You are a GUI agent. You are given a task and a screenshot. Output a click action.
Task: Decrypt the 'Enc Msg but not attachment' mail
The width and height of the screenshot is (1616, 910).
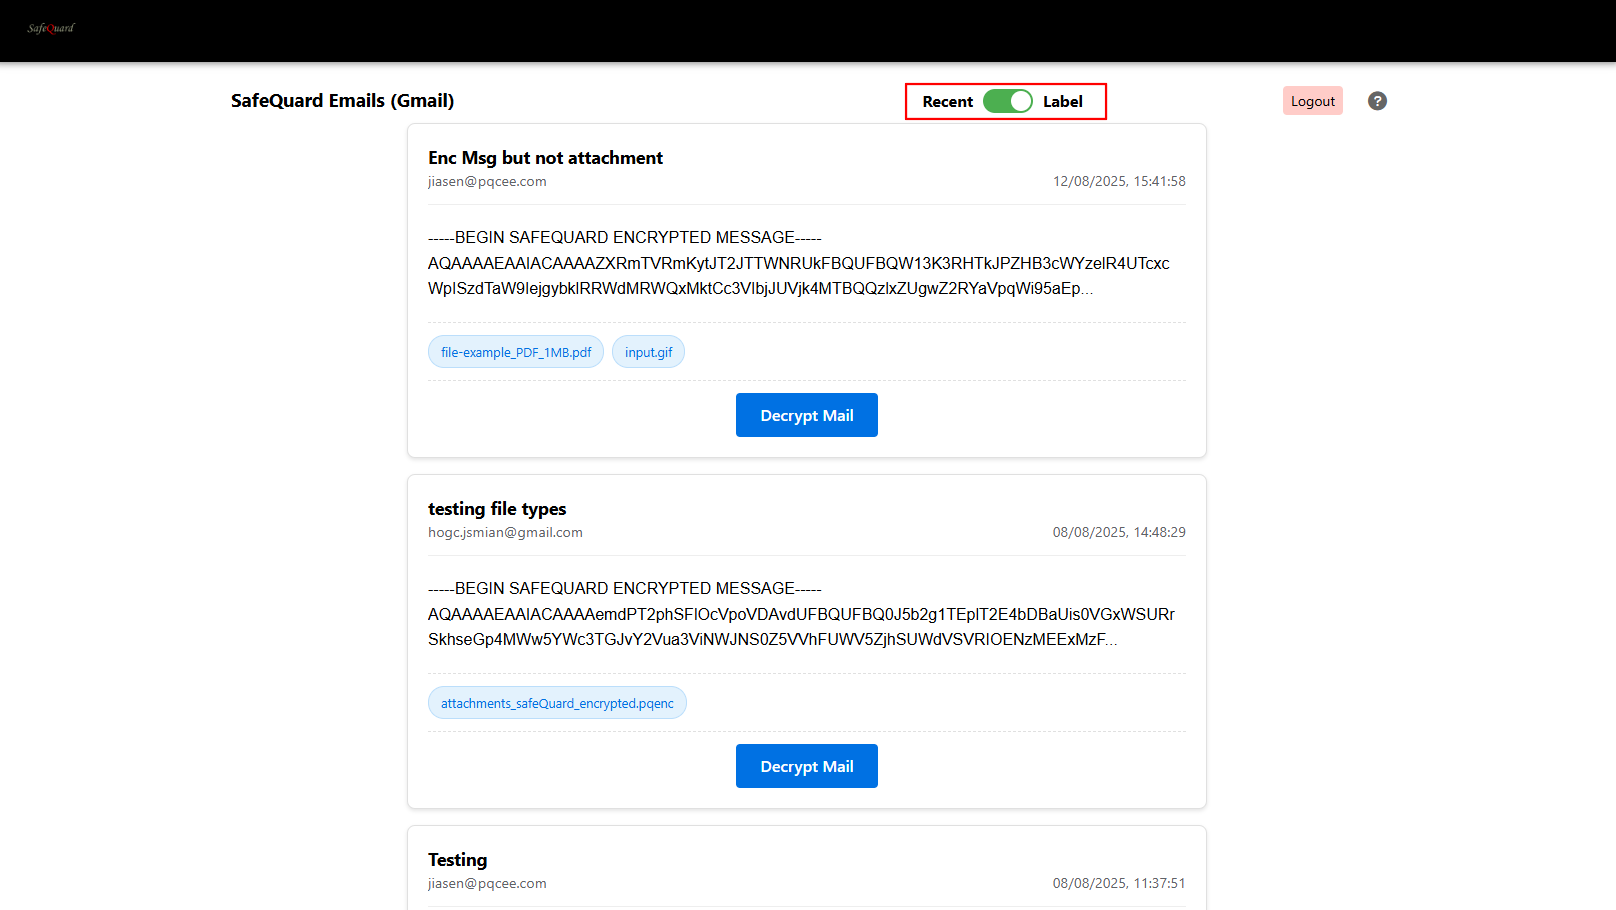point(806,415)
